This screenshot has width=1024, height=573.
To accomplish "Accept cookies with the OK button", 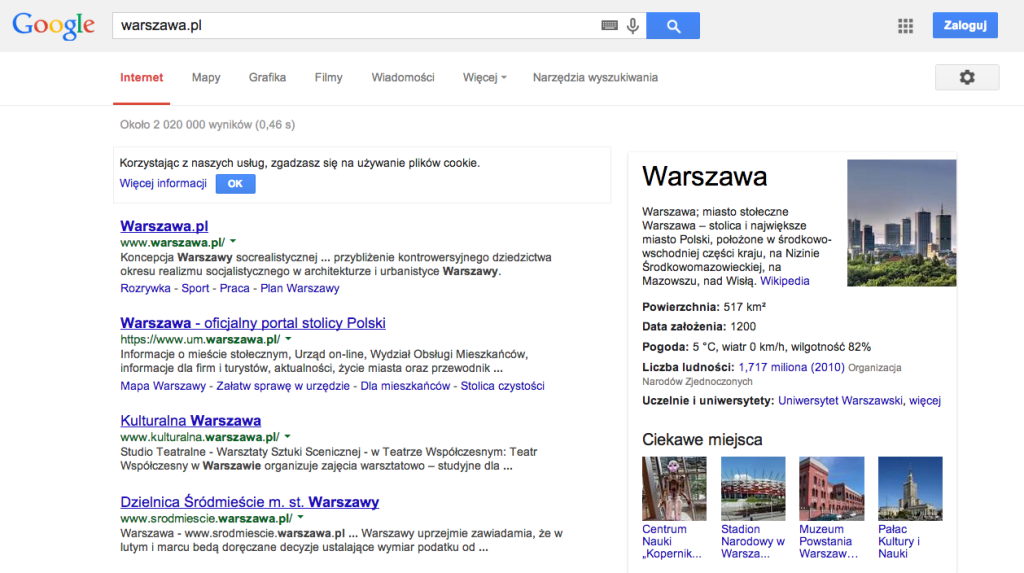I will [x=235, y=184].
